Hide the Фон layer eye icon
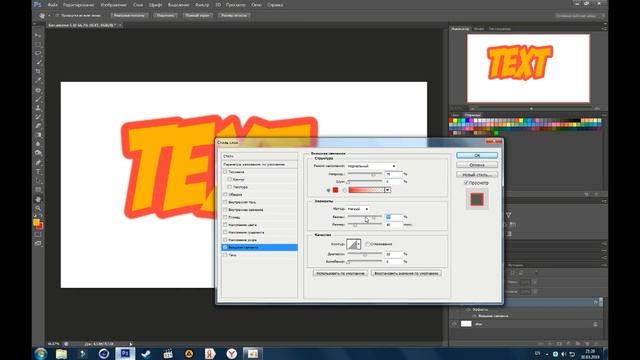The width and height of the screenshot is (640, 360). click(454, 324)
